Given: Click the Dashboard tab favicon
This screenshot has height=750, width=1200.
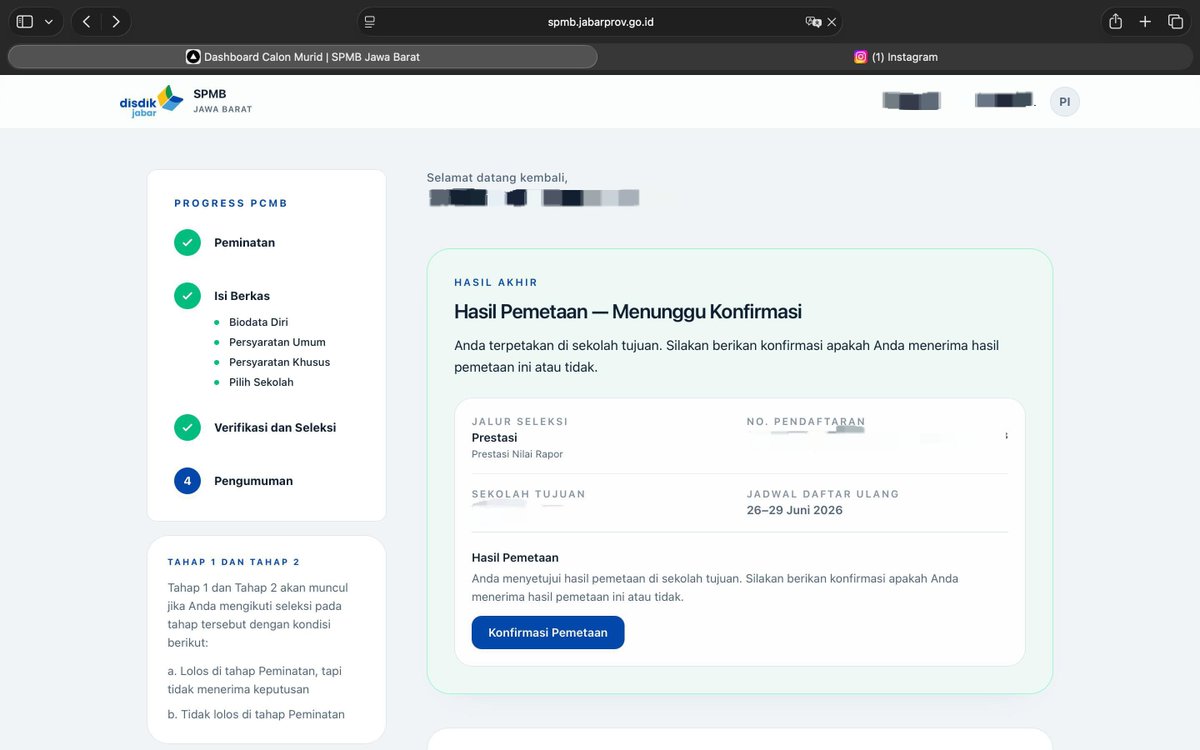Looking at the screenshot, I should 193,57.
